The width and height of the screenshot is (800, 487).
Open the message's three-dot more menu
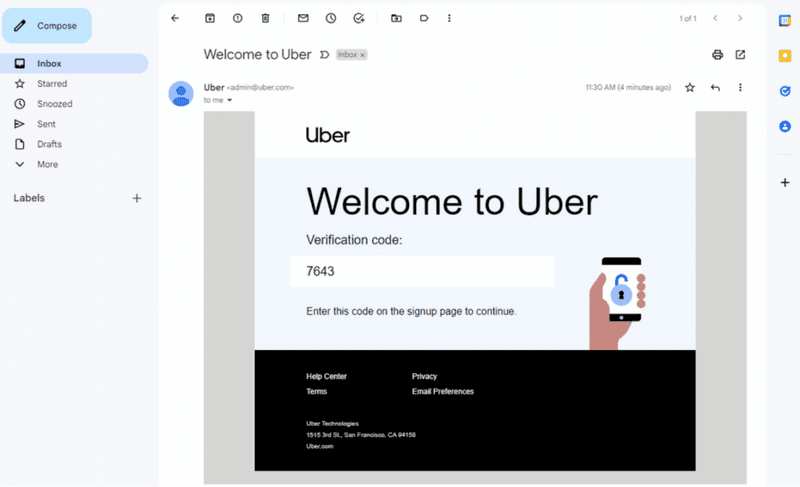pyautogui.click(x=740, y=88)
